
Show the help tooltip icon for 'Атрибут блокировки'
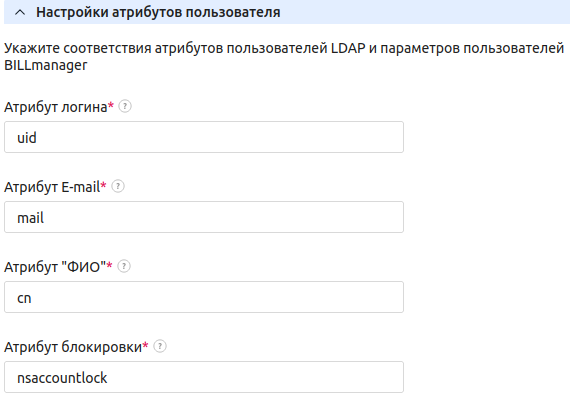160,346
